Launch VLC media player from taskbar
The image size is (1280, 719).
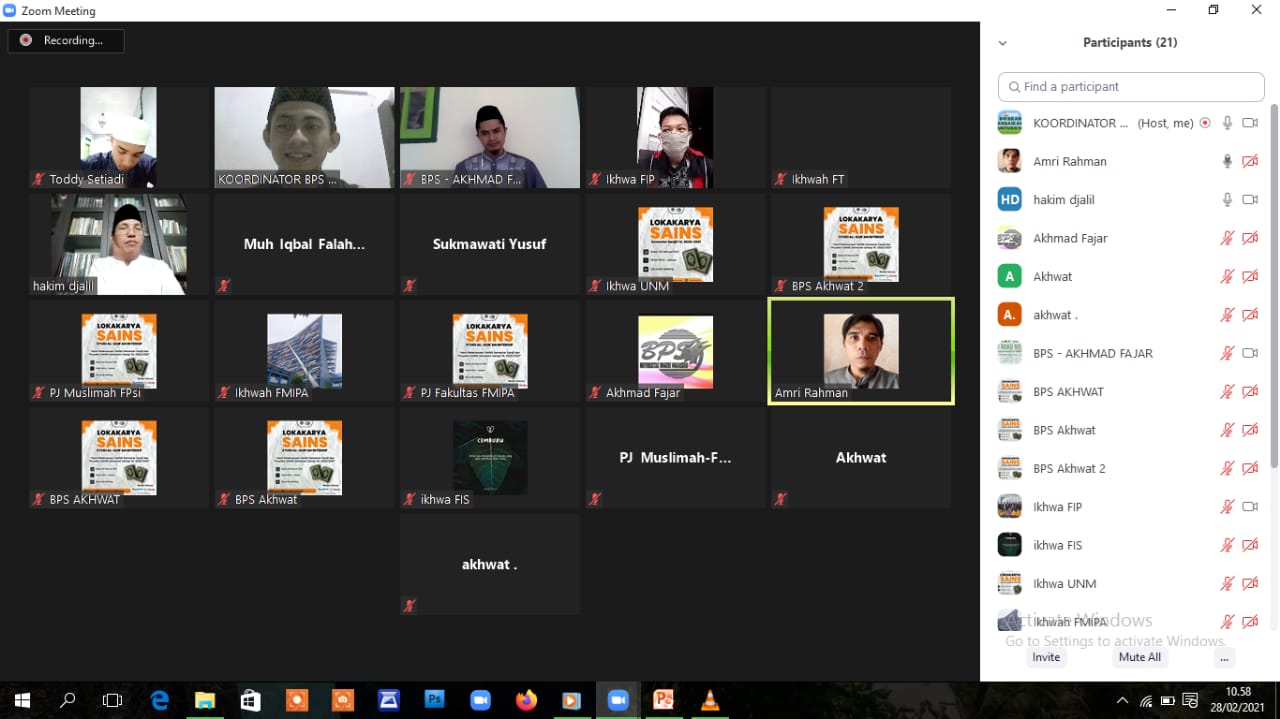point(710,700)
